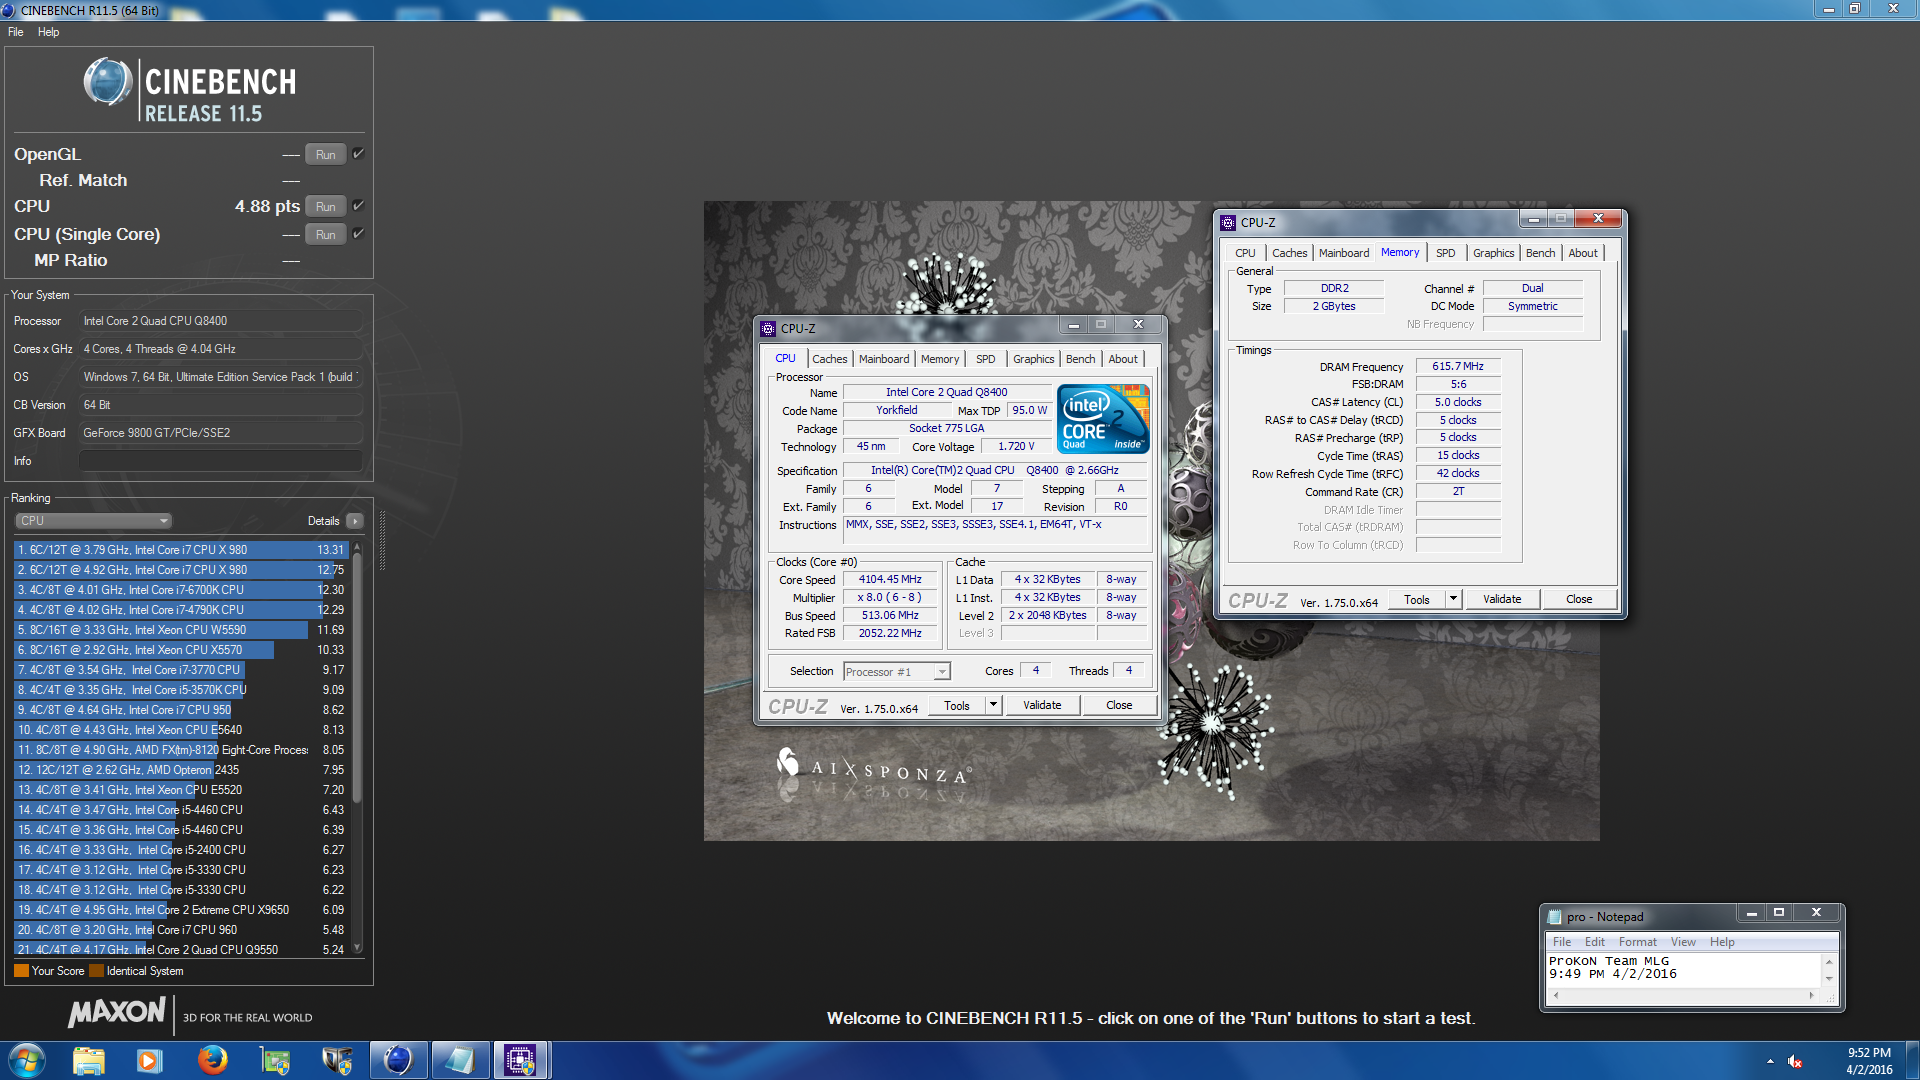Click the CPU-Z Memory window title icon
Viewport: 1920px width, 1080px height.
(x=1228, y=222)
